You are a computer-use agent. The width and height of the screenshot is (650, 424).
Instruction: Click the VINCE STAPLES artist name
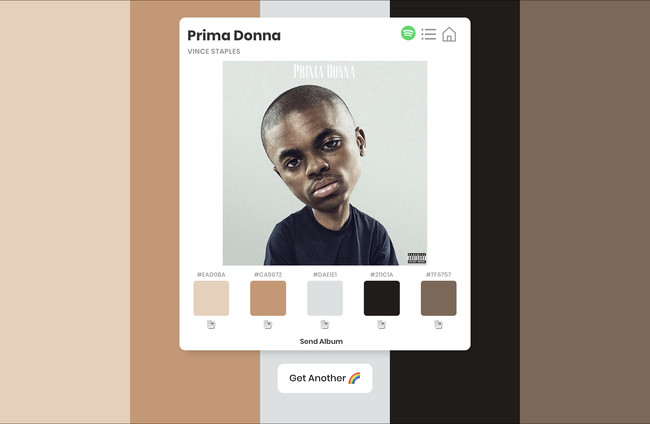coord(213,51)
